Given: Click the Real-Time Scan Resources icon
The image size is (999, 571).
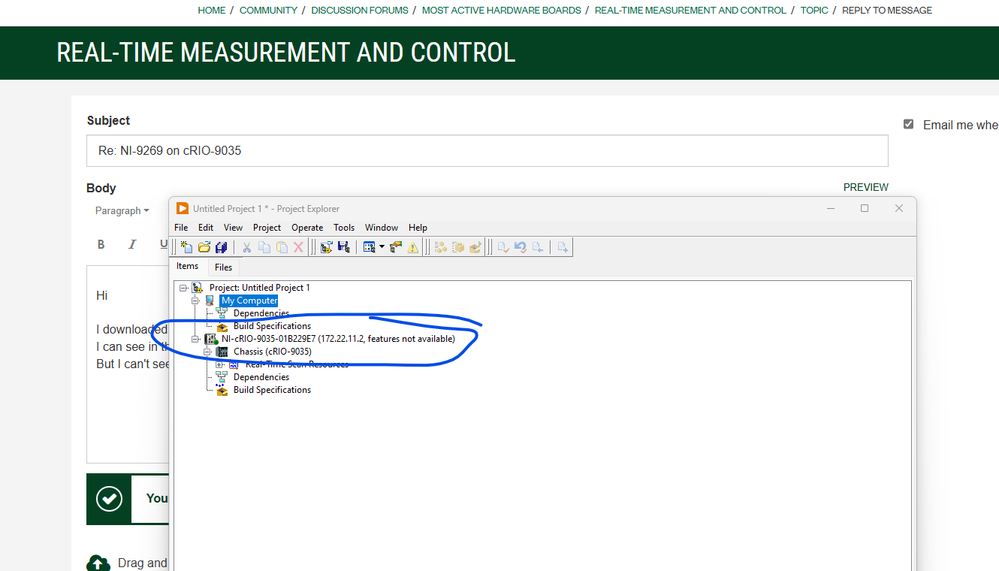Looking at the screenshot, I should click(234, 365).
